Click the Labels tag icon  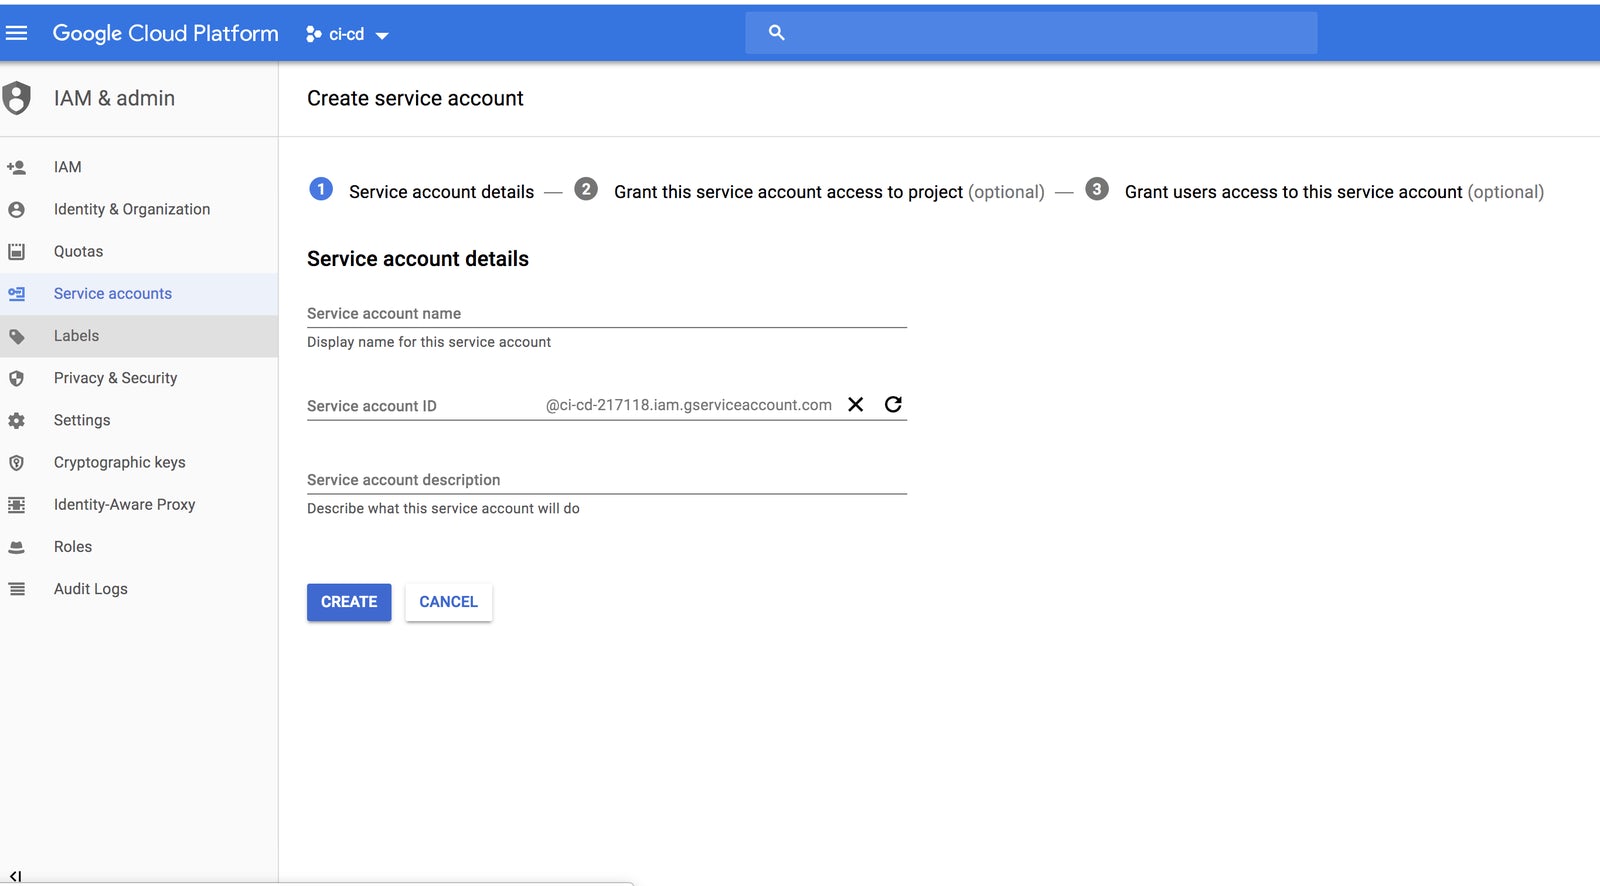16,336
